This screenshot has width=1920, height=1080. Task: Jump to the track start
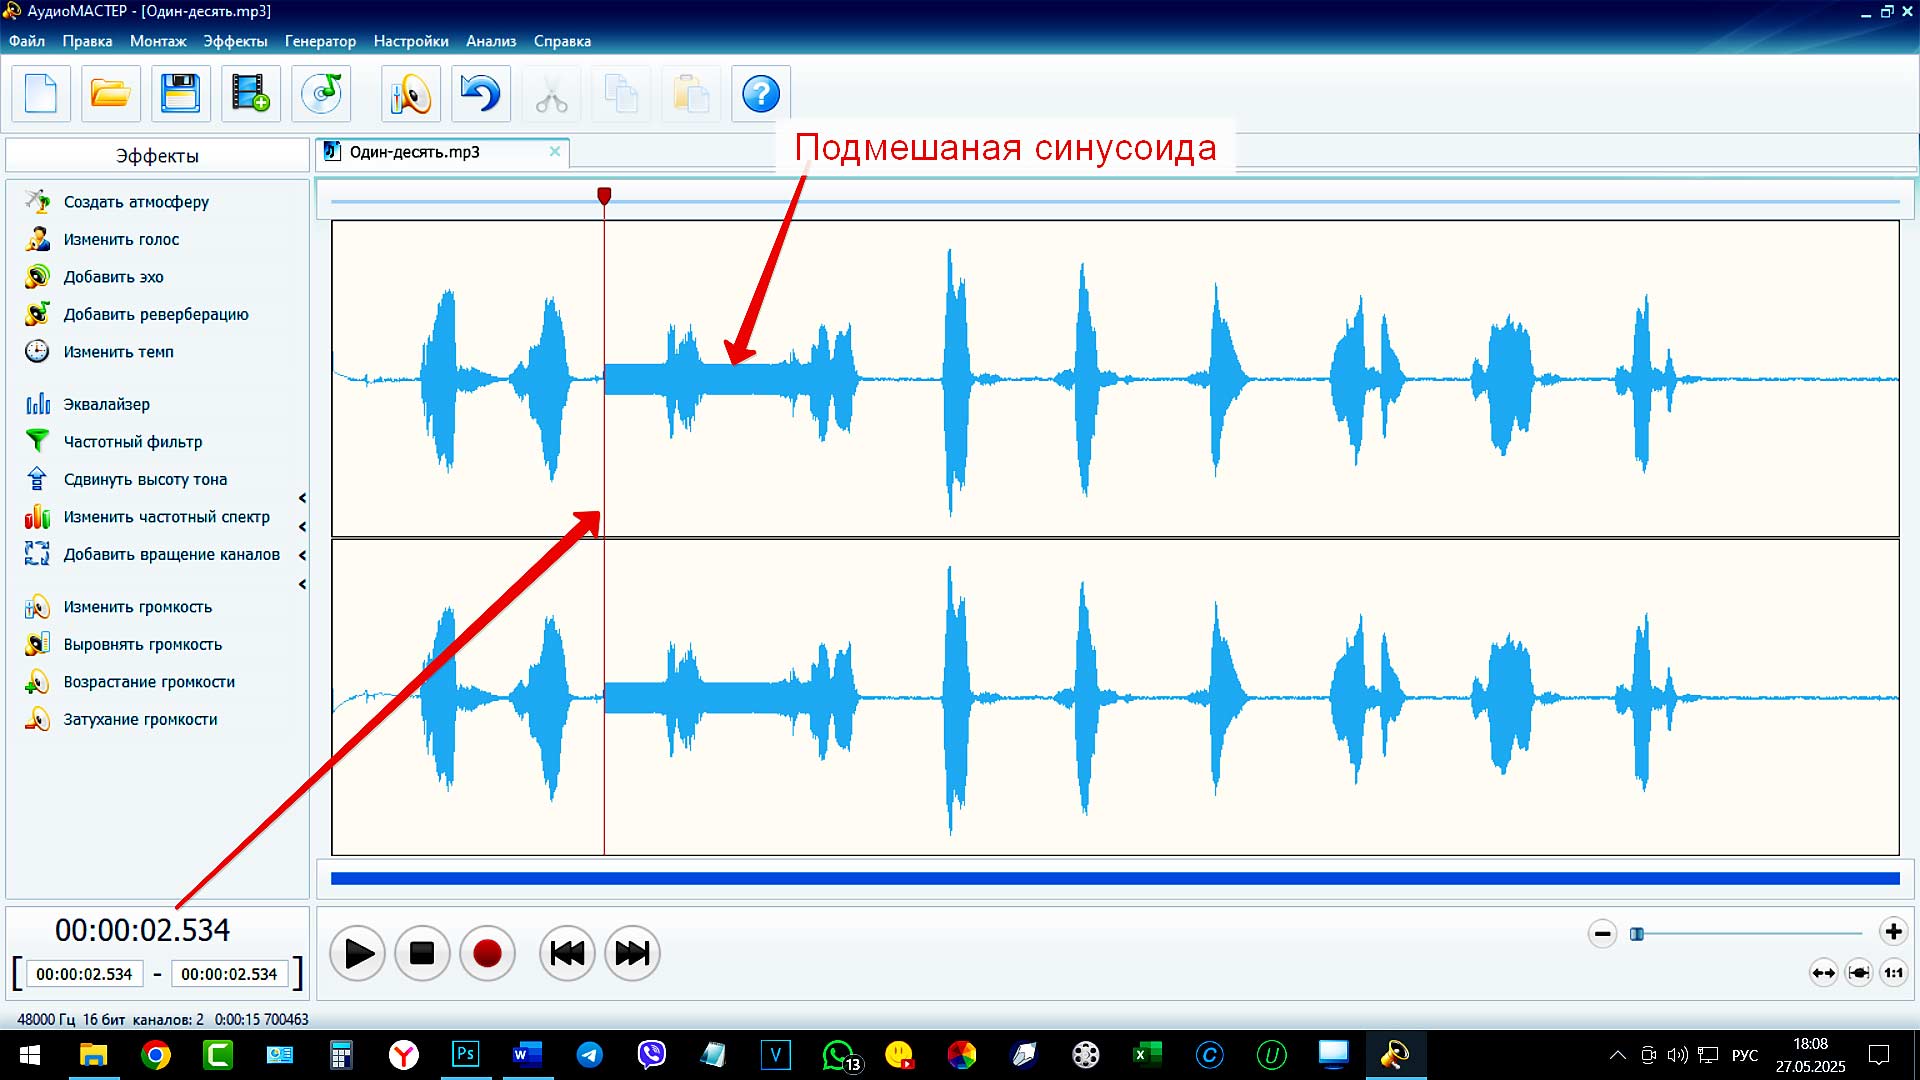point(567,953)
